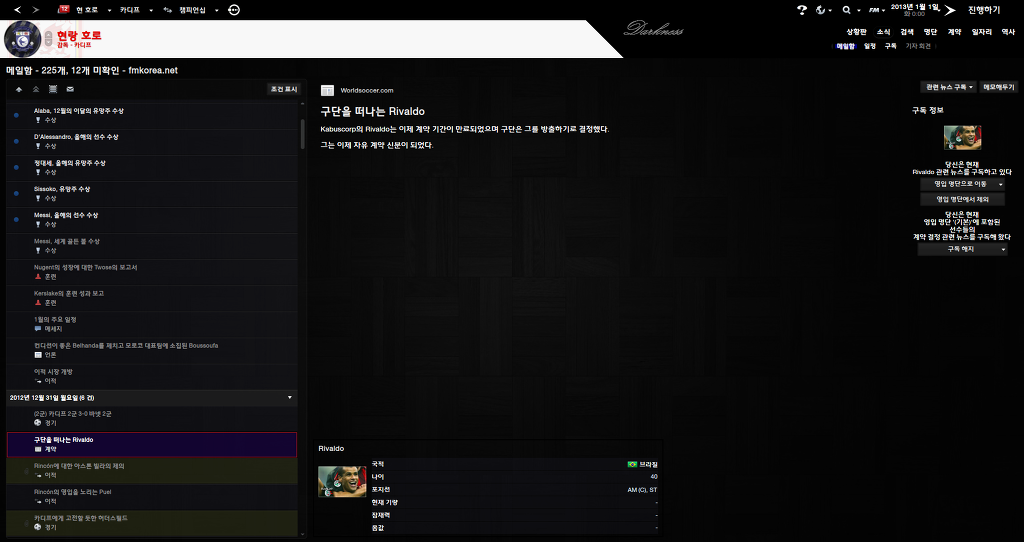
Task: Open the Messi 세계 골든 볼 수상 message
Action: click(152, 246)
